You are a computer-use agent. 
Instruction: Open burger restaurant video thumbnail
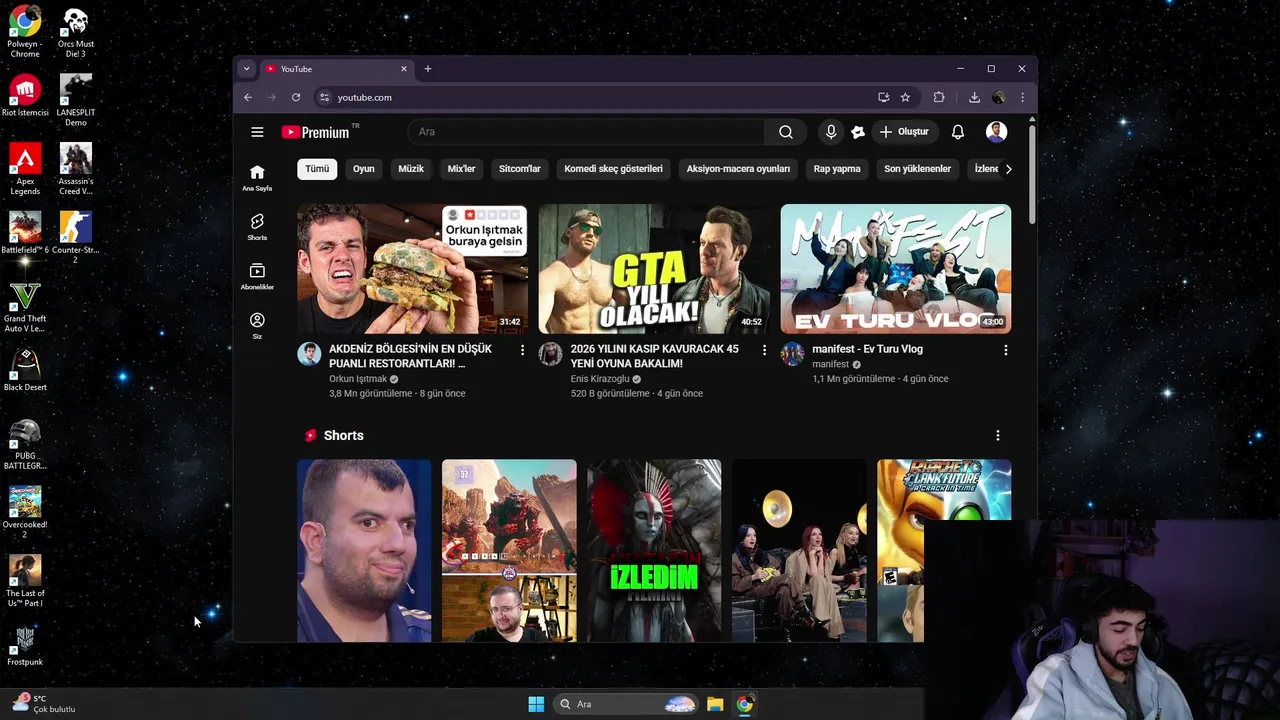pos(412,269)
